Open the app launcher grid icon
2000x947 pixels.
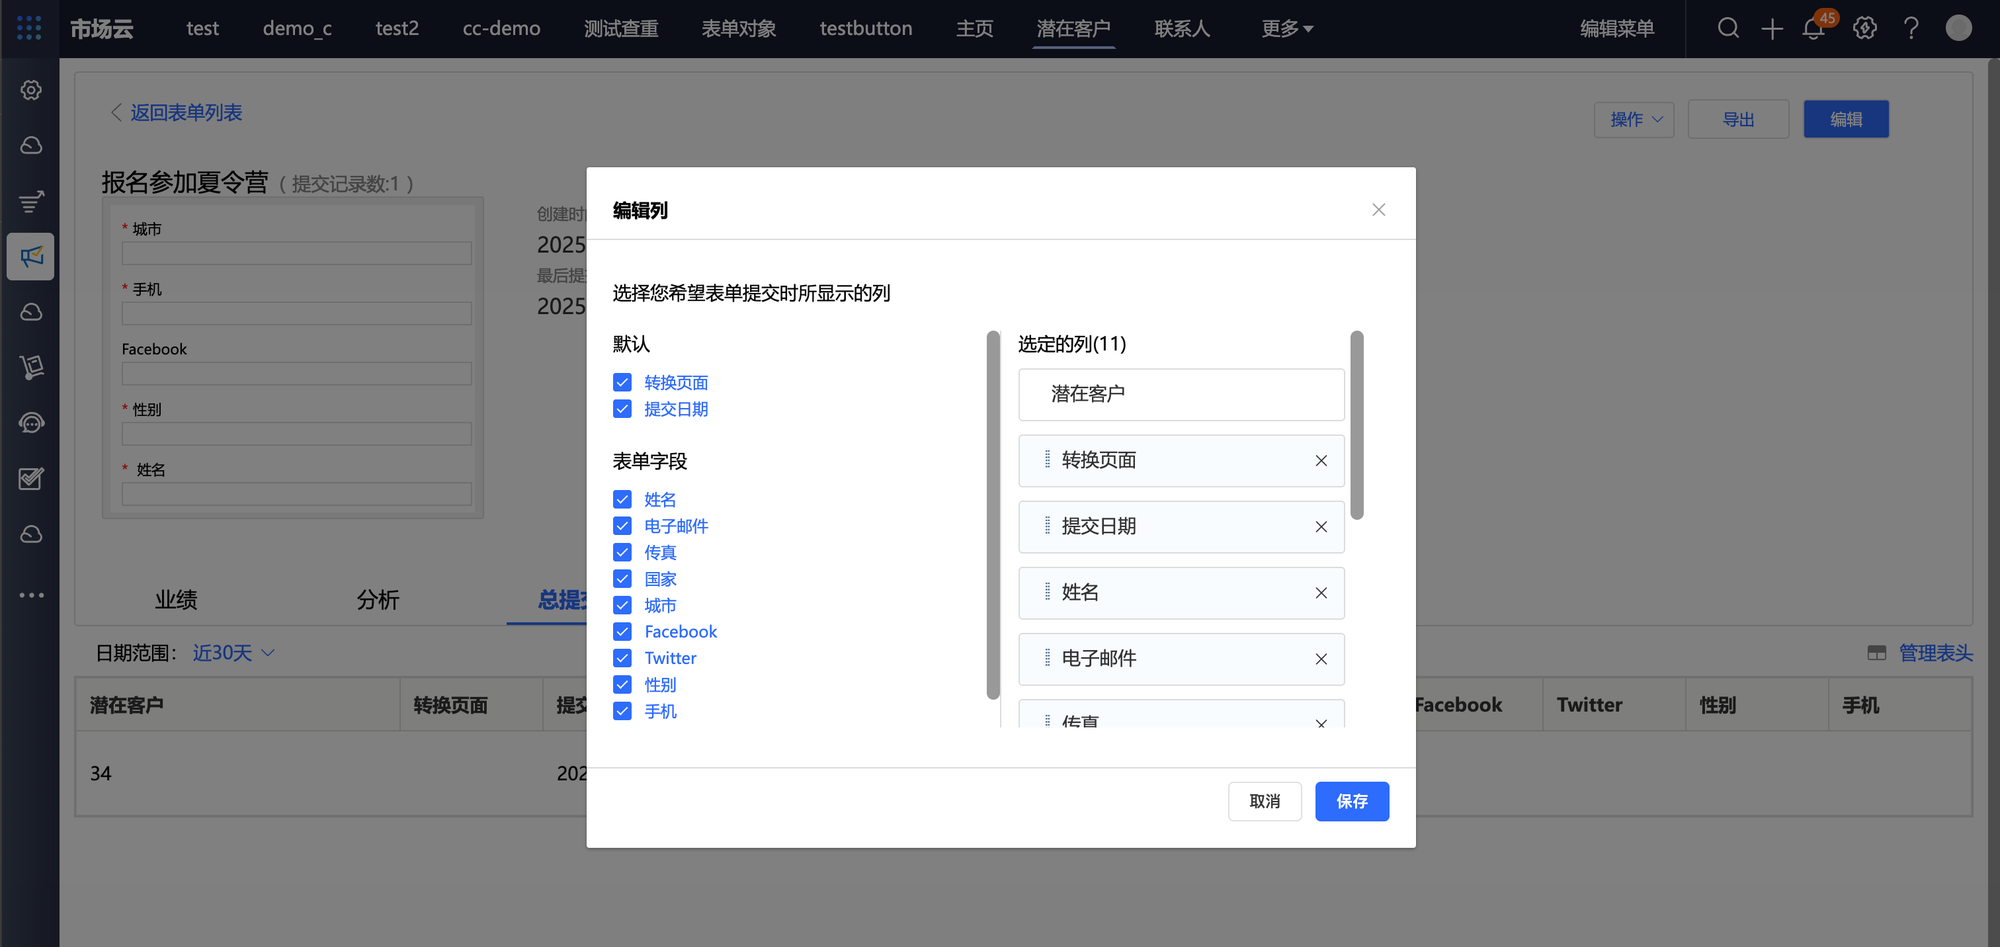tap(29, 28)
